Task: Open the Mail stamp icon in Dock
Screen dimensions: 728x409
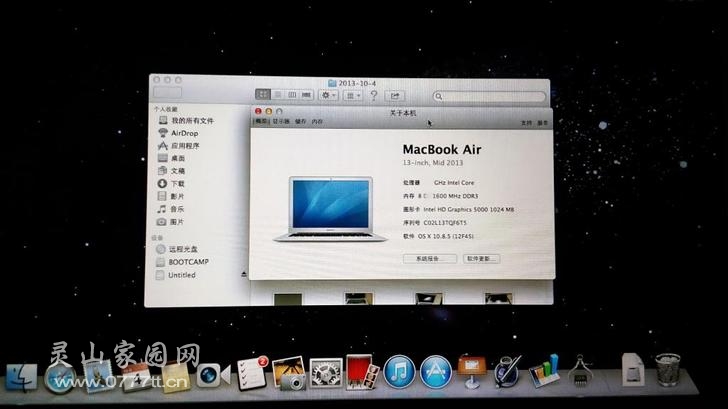Action: tap(98, 376)
